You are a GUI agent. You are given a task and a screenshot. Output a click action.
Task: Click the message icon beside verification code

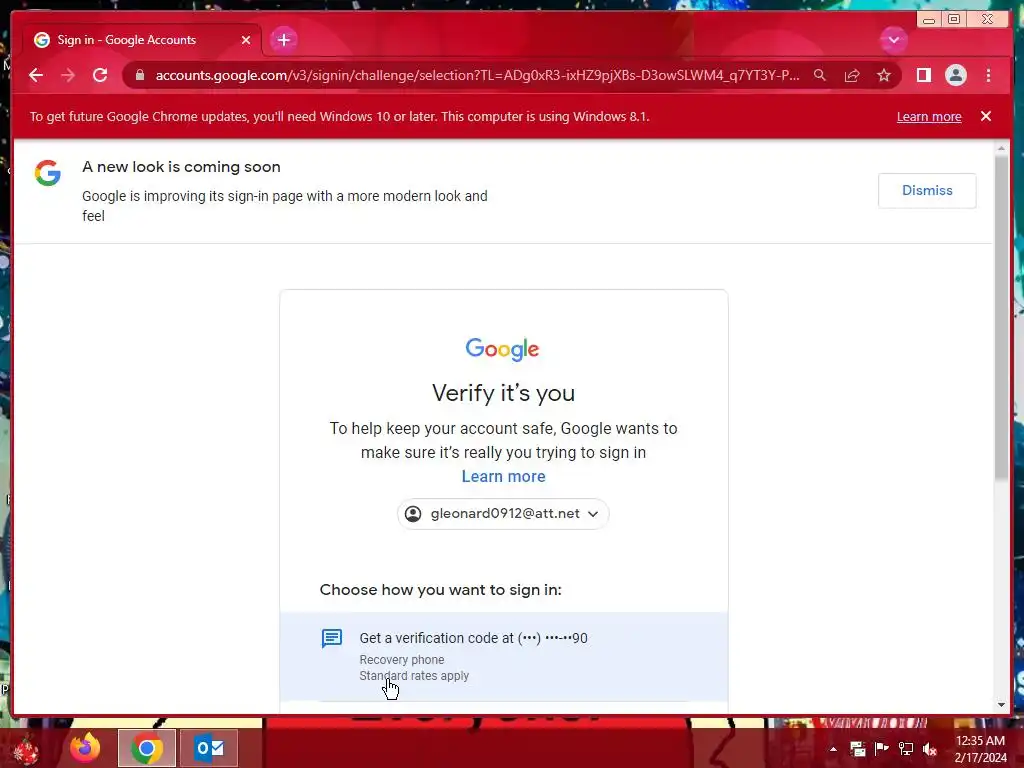pyautogui.click(x=332, y=639)
